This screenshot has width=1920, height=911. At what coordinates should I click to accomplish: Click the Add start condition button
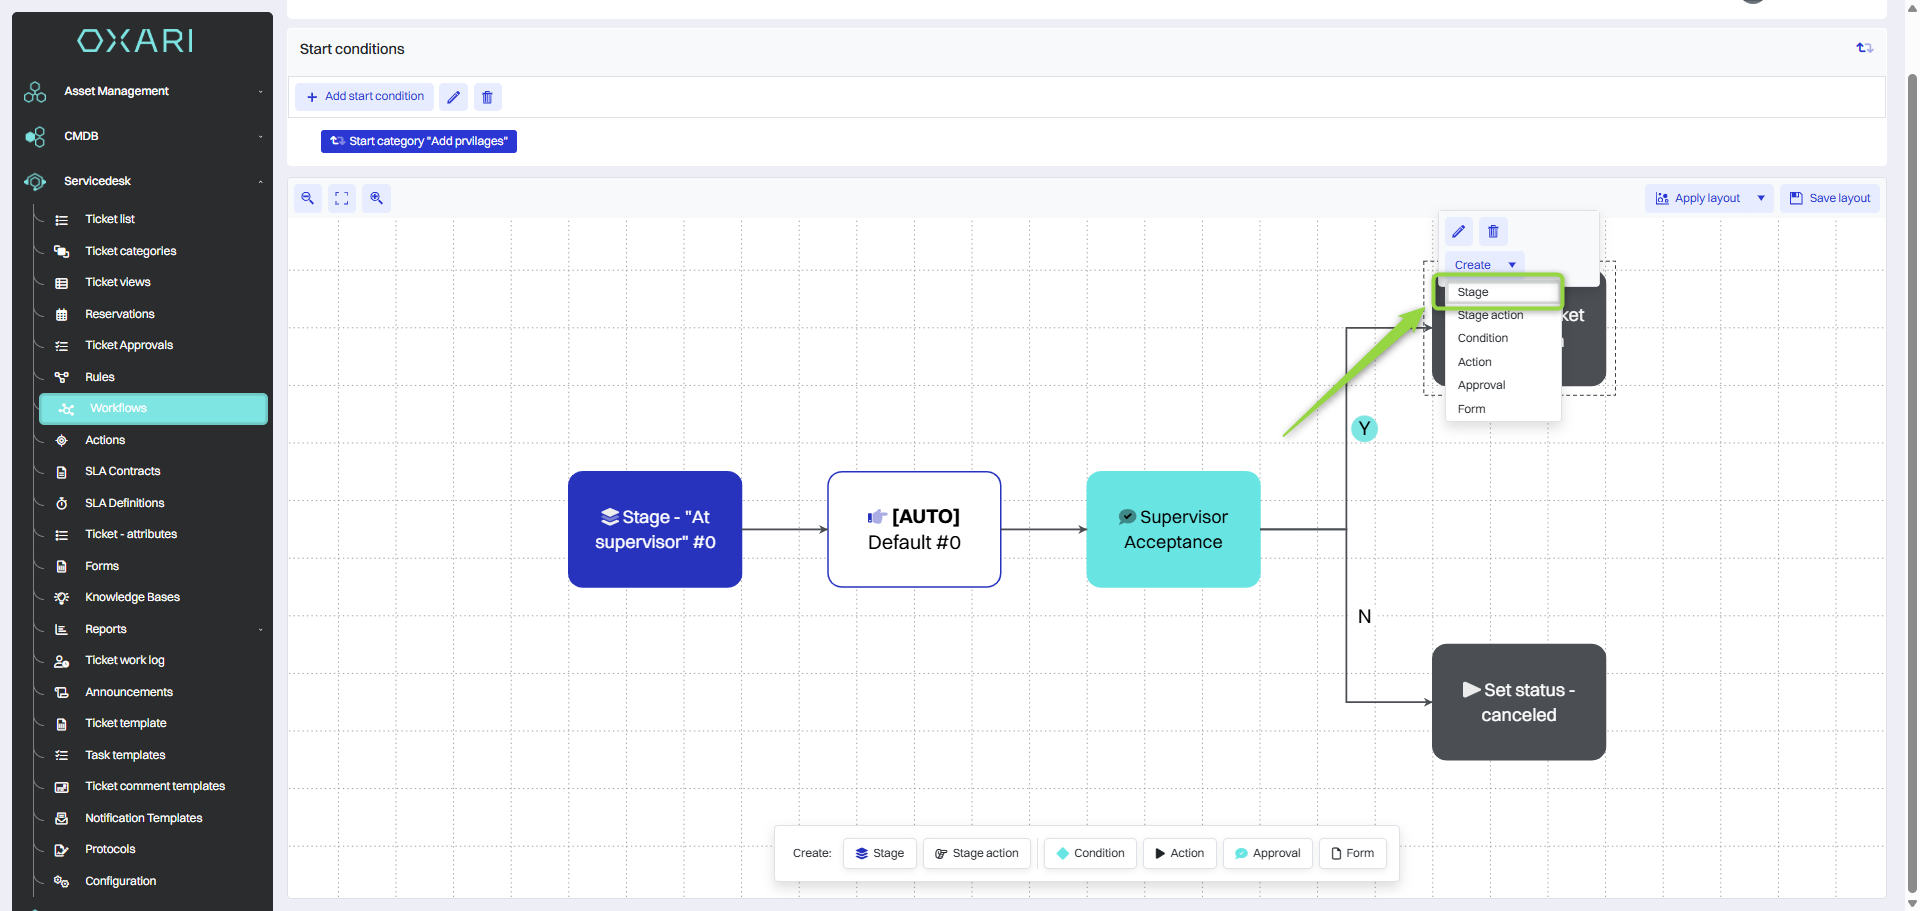click(x=365, y=97)
